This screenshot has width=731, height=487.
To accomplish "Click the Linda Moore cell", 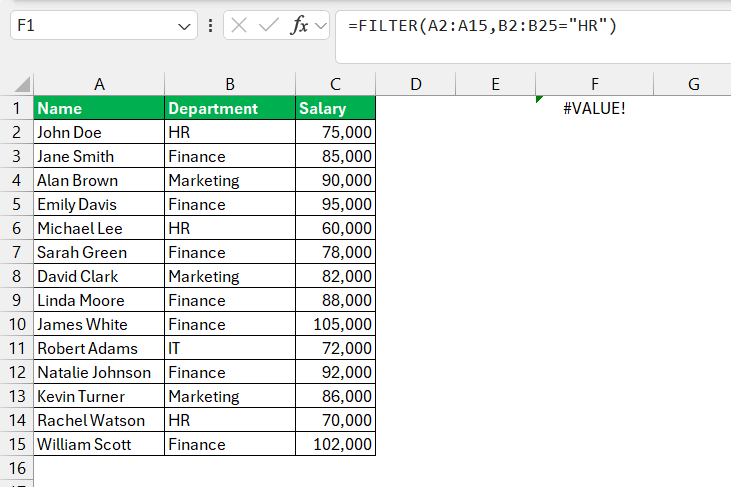I will point(99,300).
